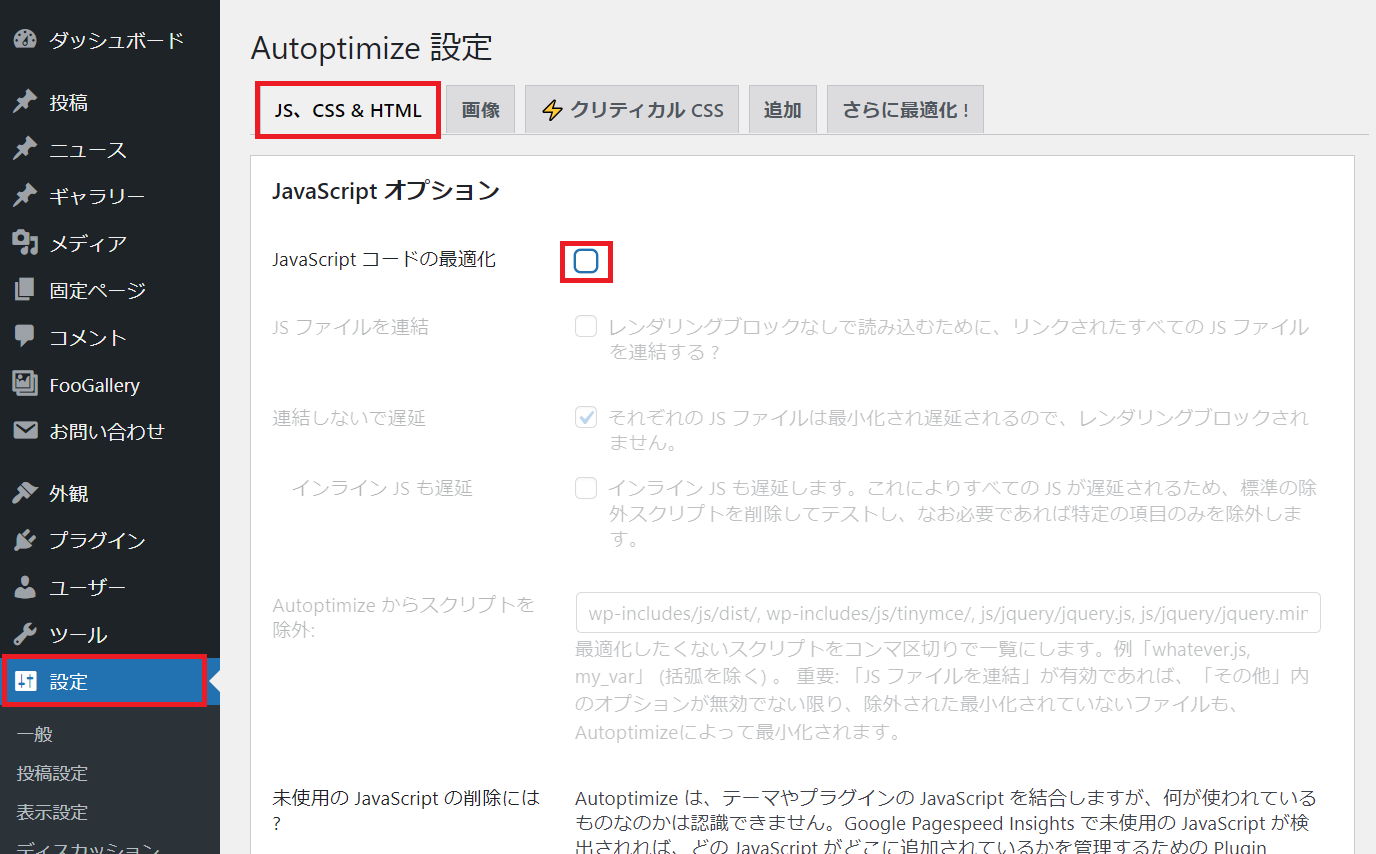
Task: Uncheck the 連結しないで遅延 checkbox
Action: pos(586,418)
